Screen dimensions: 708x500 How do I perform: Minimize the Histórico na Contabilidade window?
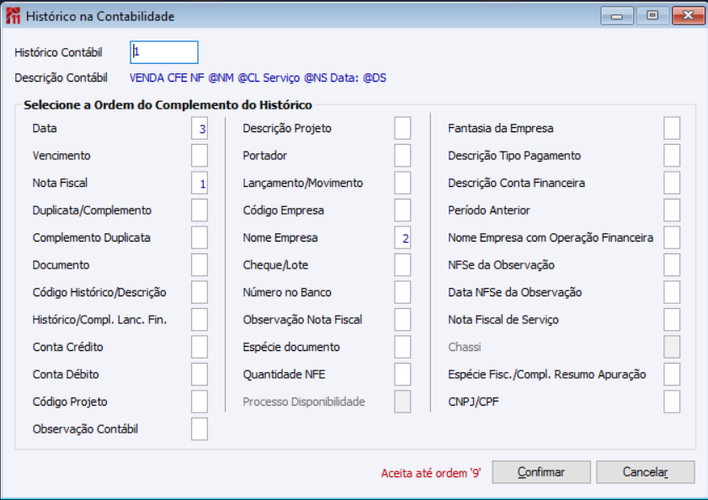617,16
